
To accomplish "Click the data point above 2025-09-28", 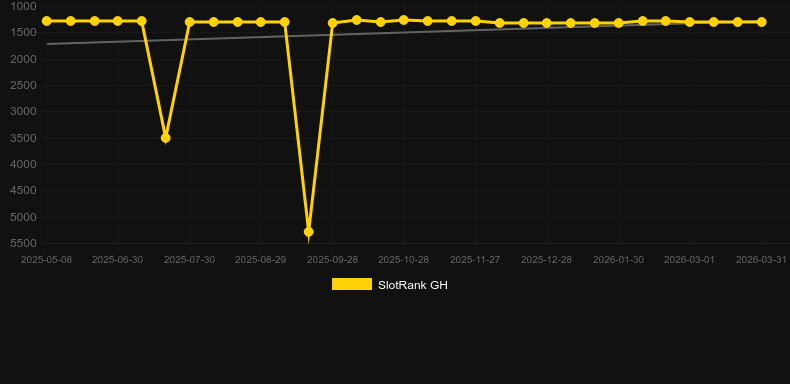I will 333,23.
